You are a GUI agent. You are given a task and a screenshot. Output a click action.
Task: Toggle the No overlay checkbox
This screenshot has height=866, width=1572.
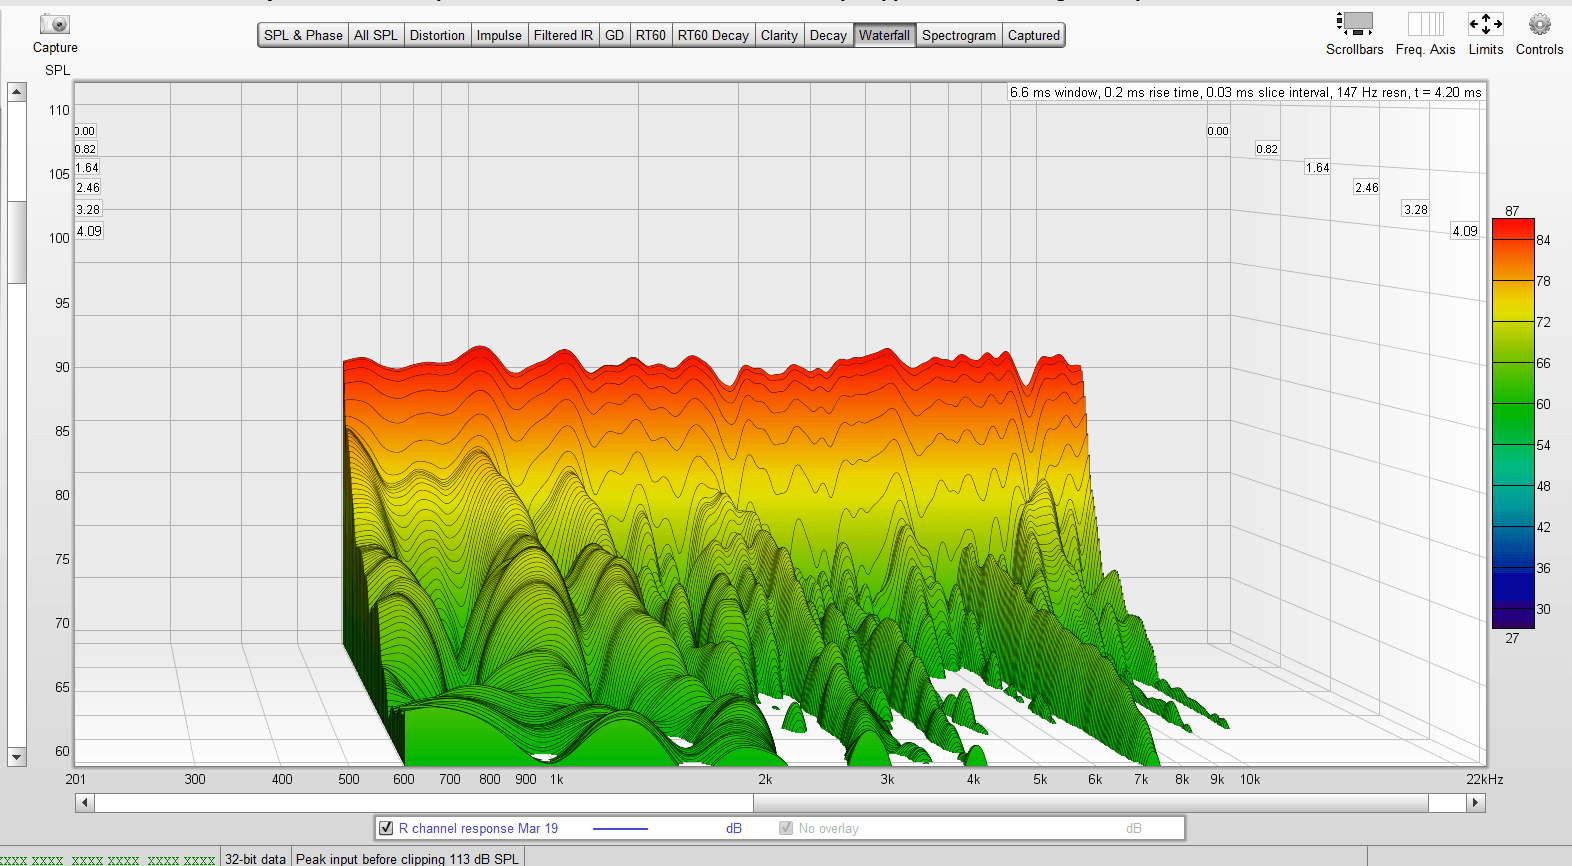pos(786,828)
